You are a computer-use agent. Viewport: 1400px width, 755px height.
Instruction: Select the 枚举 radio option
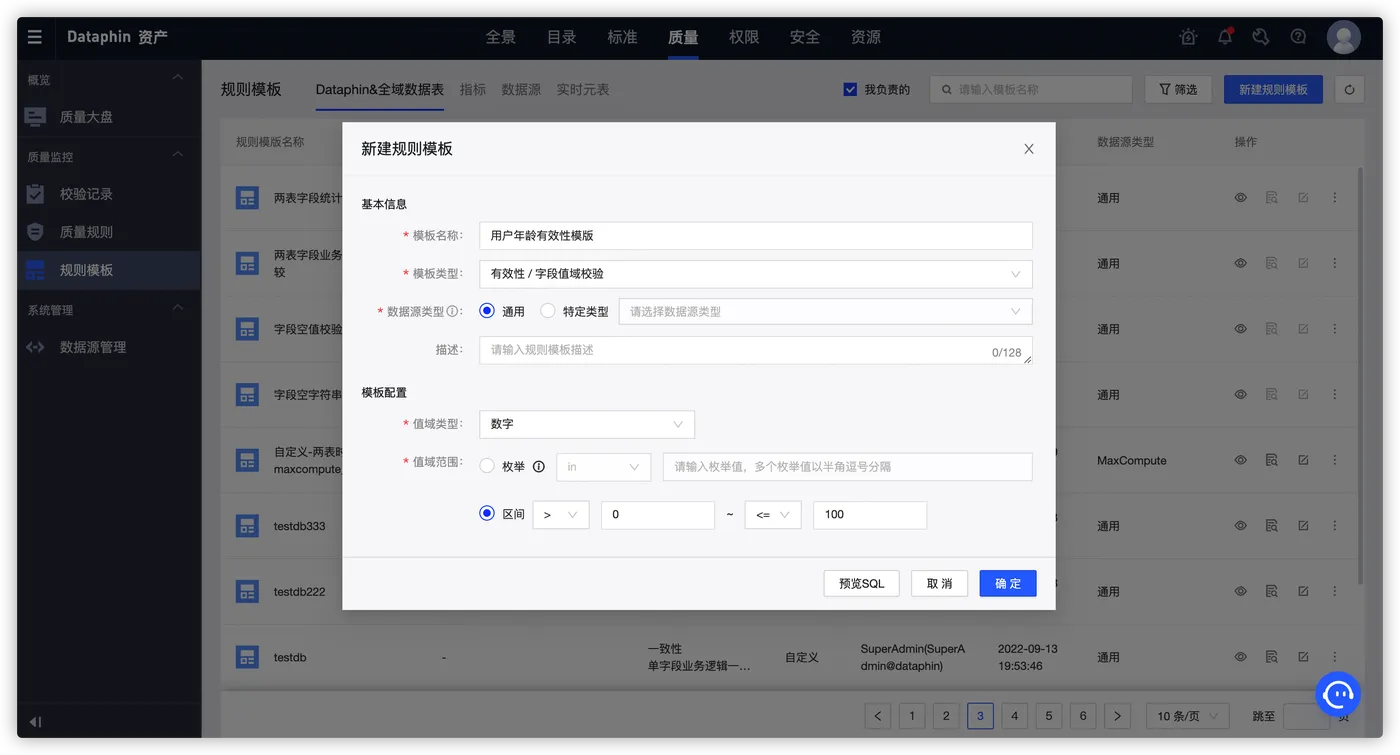488,466
